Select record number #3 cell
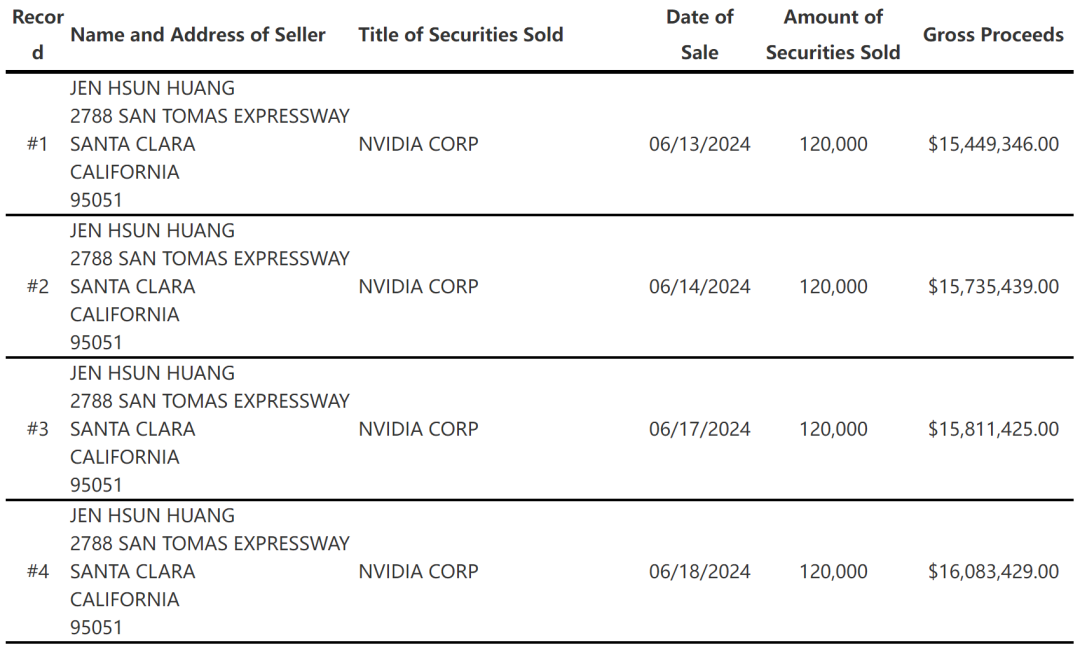 37,429
